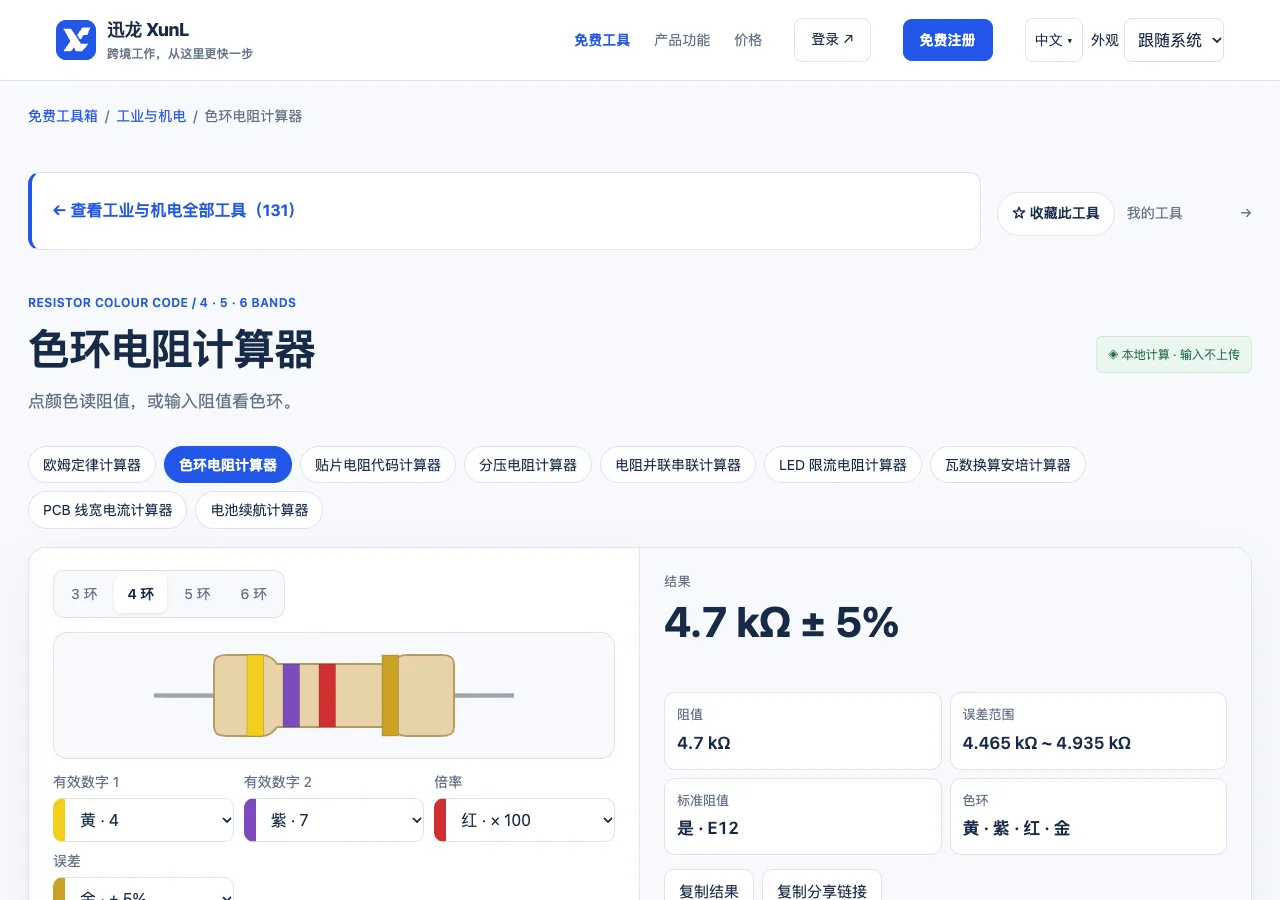Select the 色环电阻计算器 pill
This screenshot has height=900, width=1280.
[x=228, y=465]
